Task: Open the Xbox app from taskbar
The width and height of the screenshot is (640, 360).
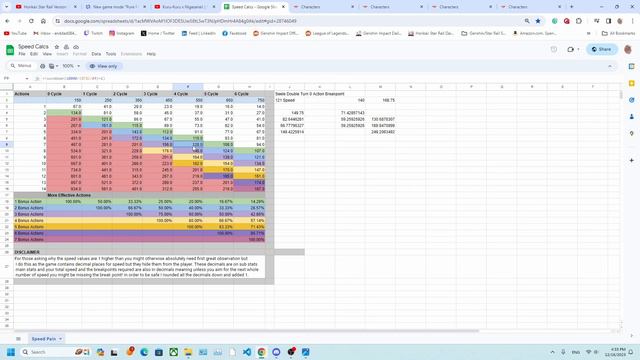Action: point(173,352)
